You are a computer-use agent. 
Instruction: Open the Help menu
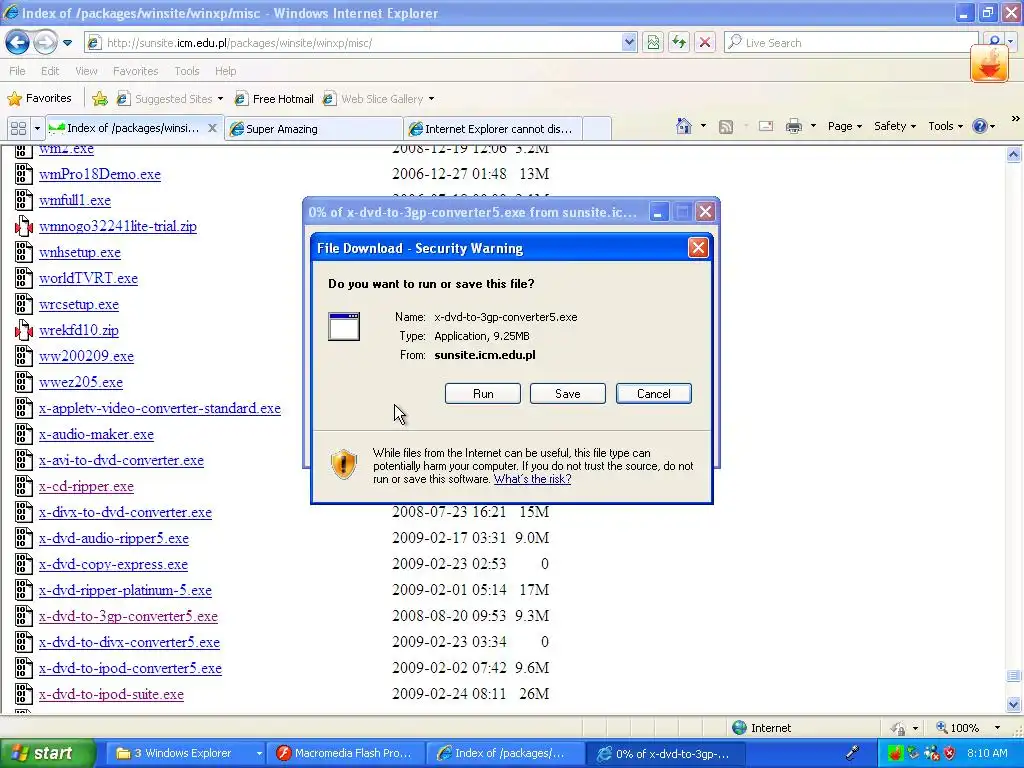click(x=225, y=71)
